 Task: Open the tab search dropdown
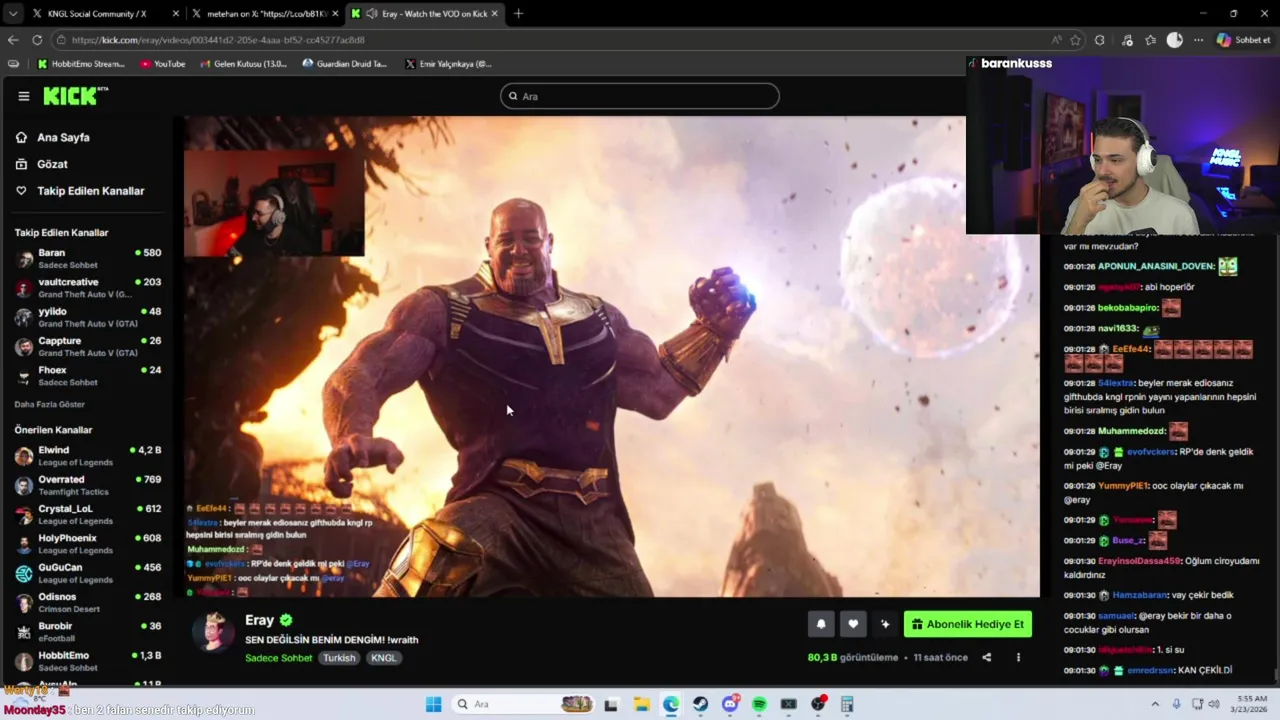[x=12, y=13]
